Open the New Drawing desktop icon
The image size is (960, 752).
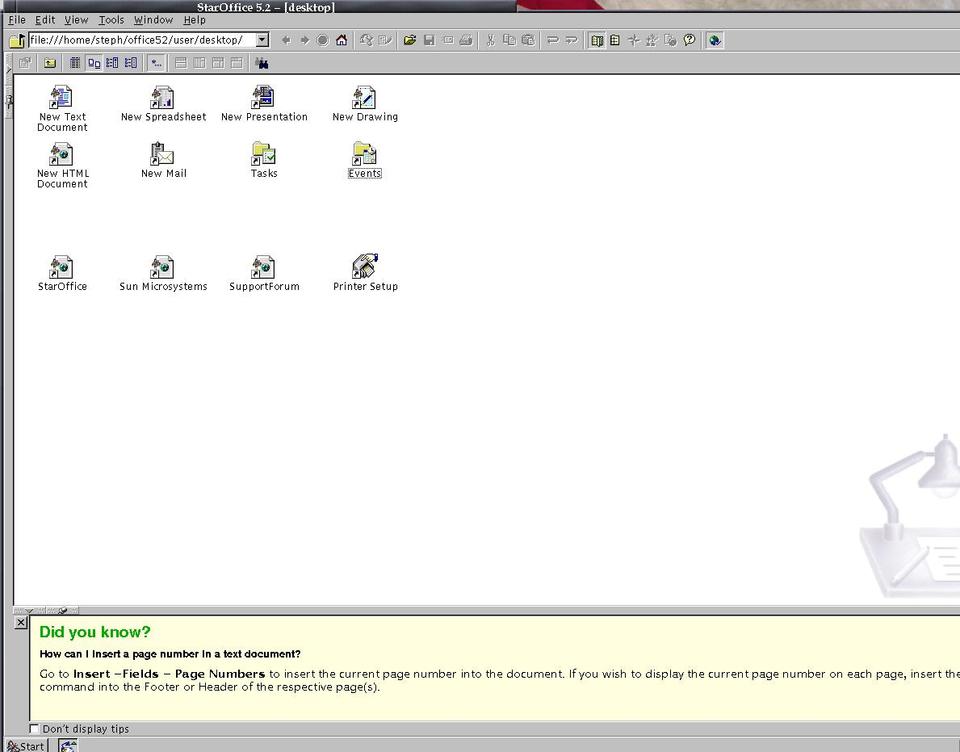[x=364, y=98]
